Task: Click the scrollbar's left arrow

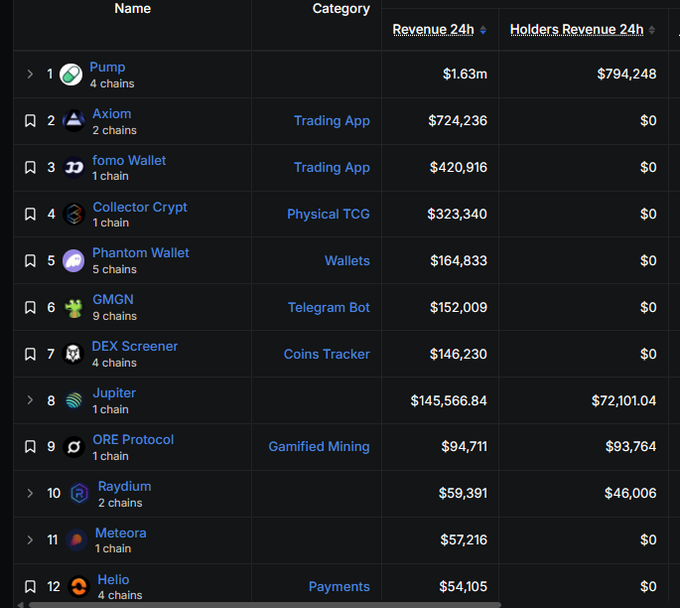Action: 20,605
